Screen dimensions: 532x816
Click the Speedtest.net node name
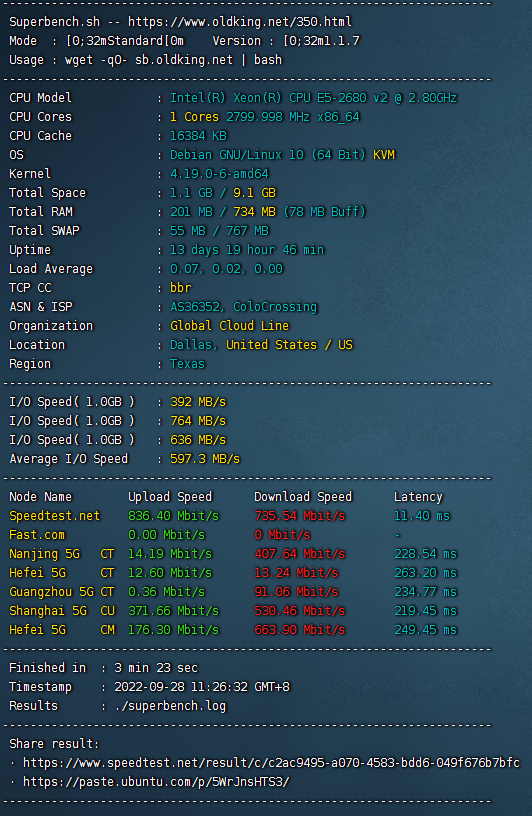point(55,516)
